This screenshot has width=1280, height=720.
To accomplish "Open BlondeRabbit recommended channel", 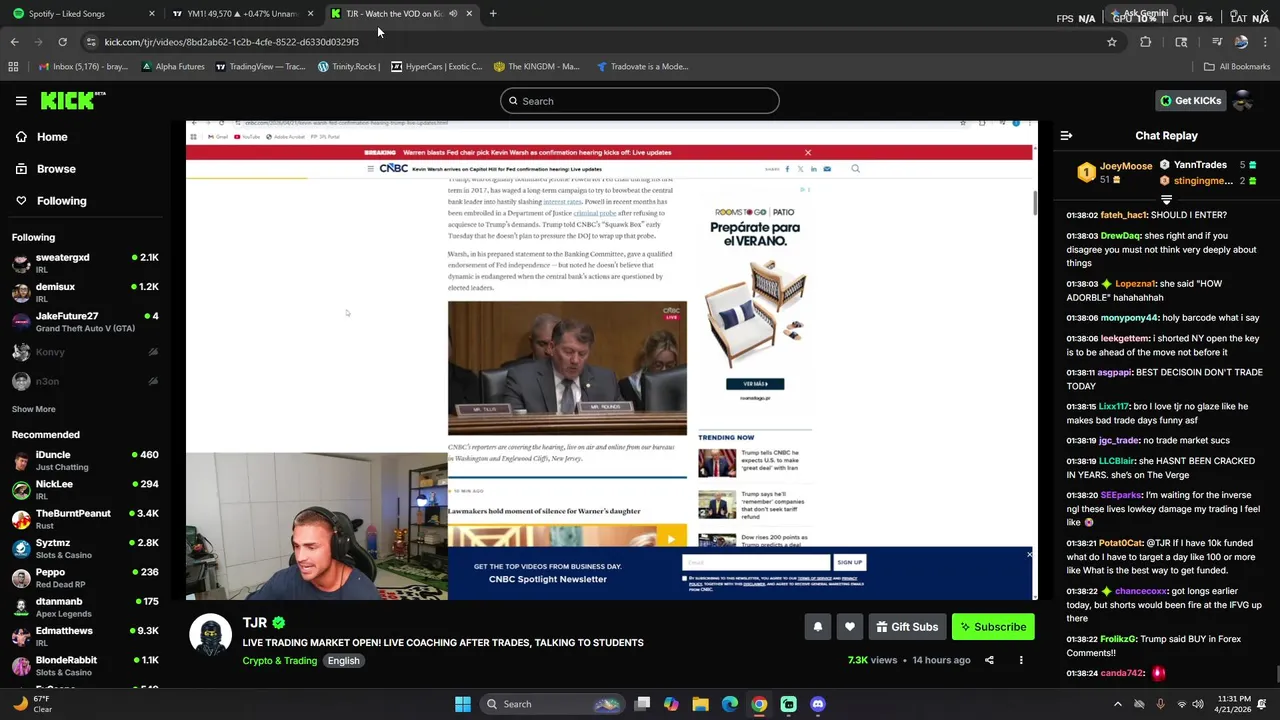I will pyautogui.click(x=85, y=666).
